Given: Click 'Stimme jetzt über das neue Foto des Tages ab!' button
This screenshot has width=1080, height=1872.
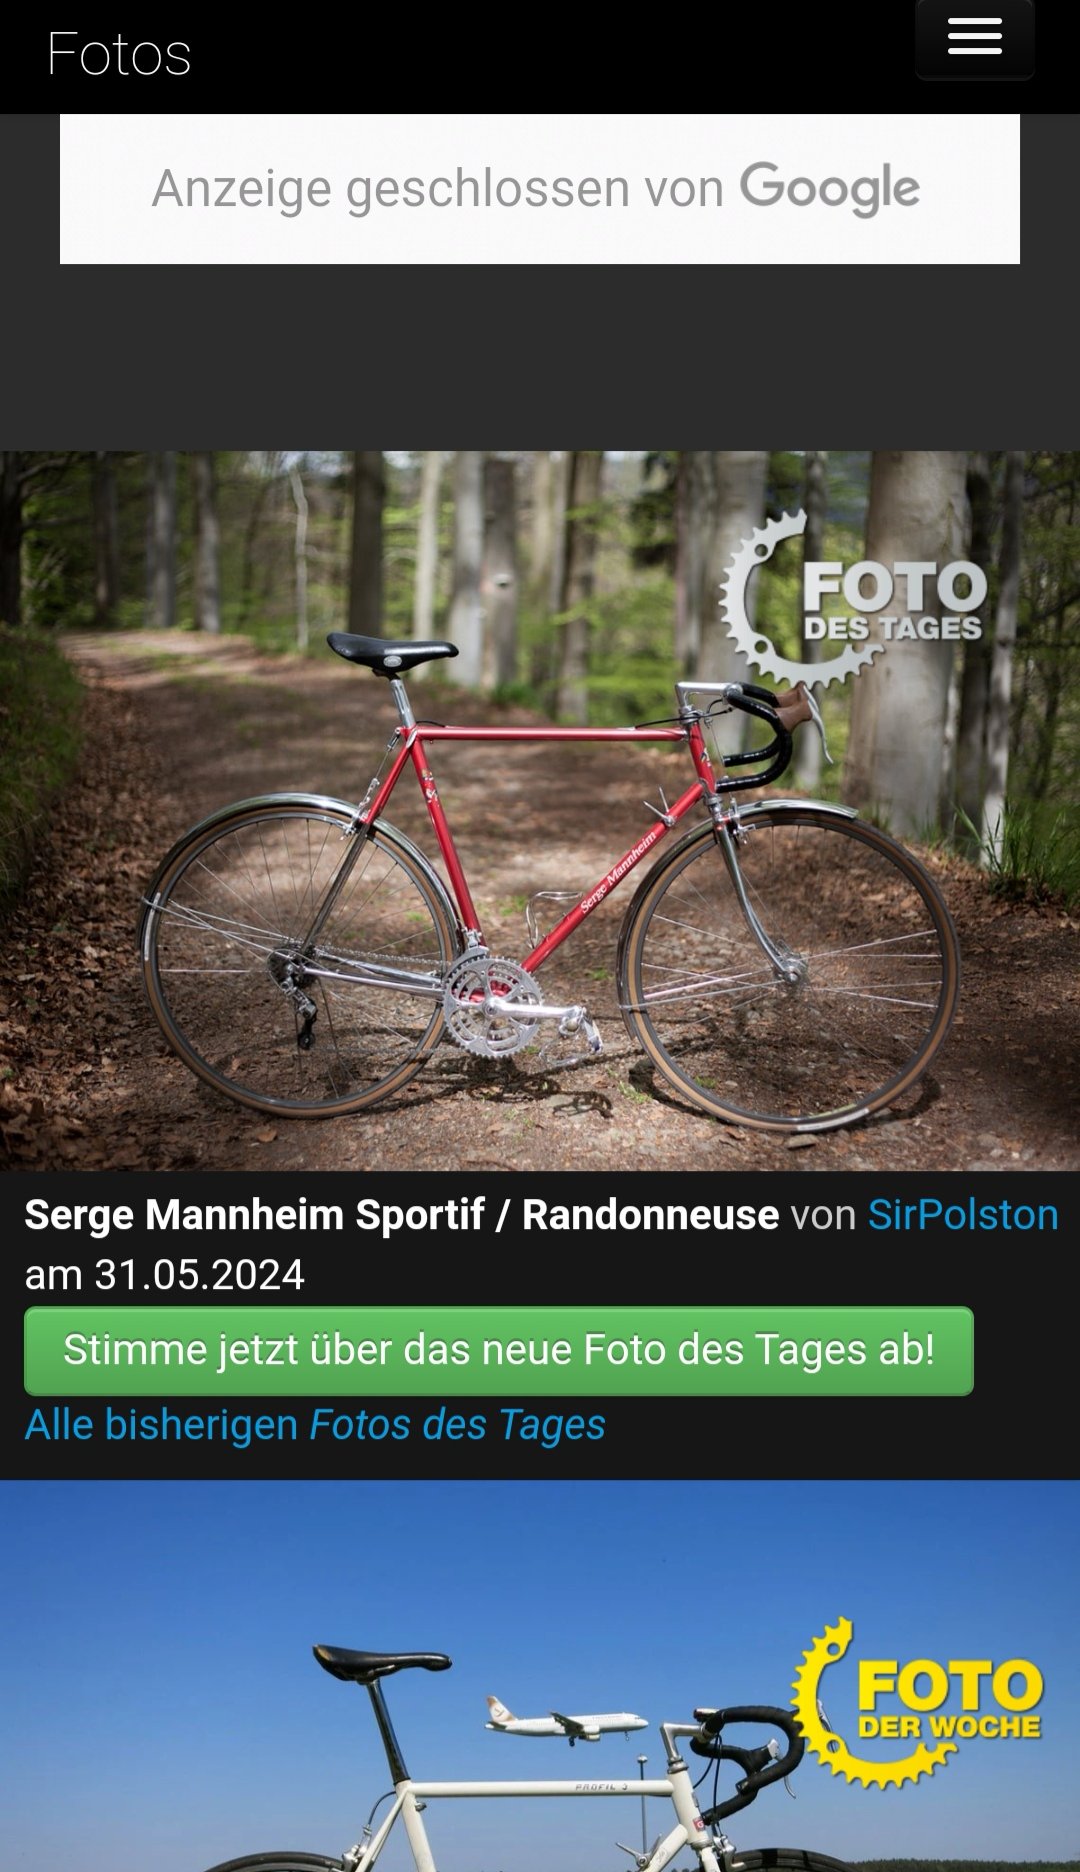Looking at the screenshot, I should click(x=499, y=1351).
